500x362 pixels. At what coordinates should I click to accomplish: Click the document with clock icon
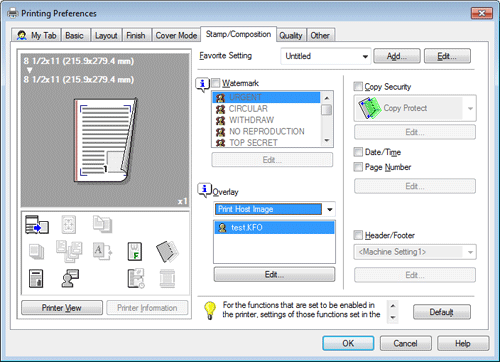coord(136,278)
